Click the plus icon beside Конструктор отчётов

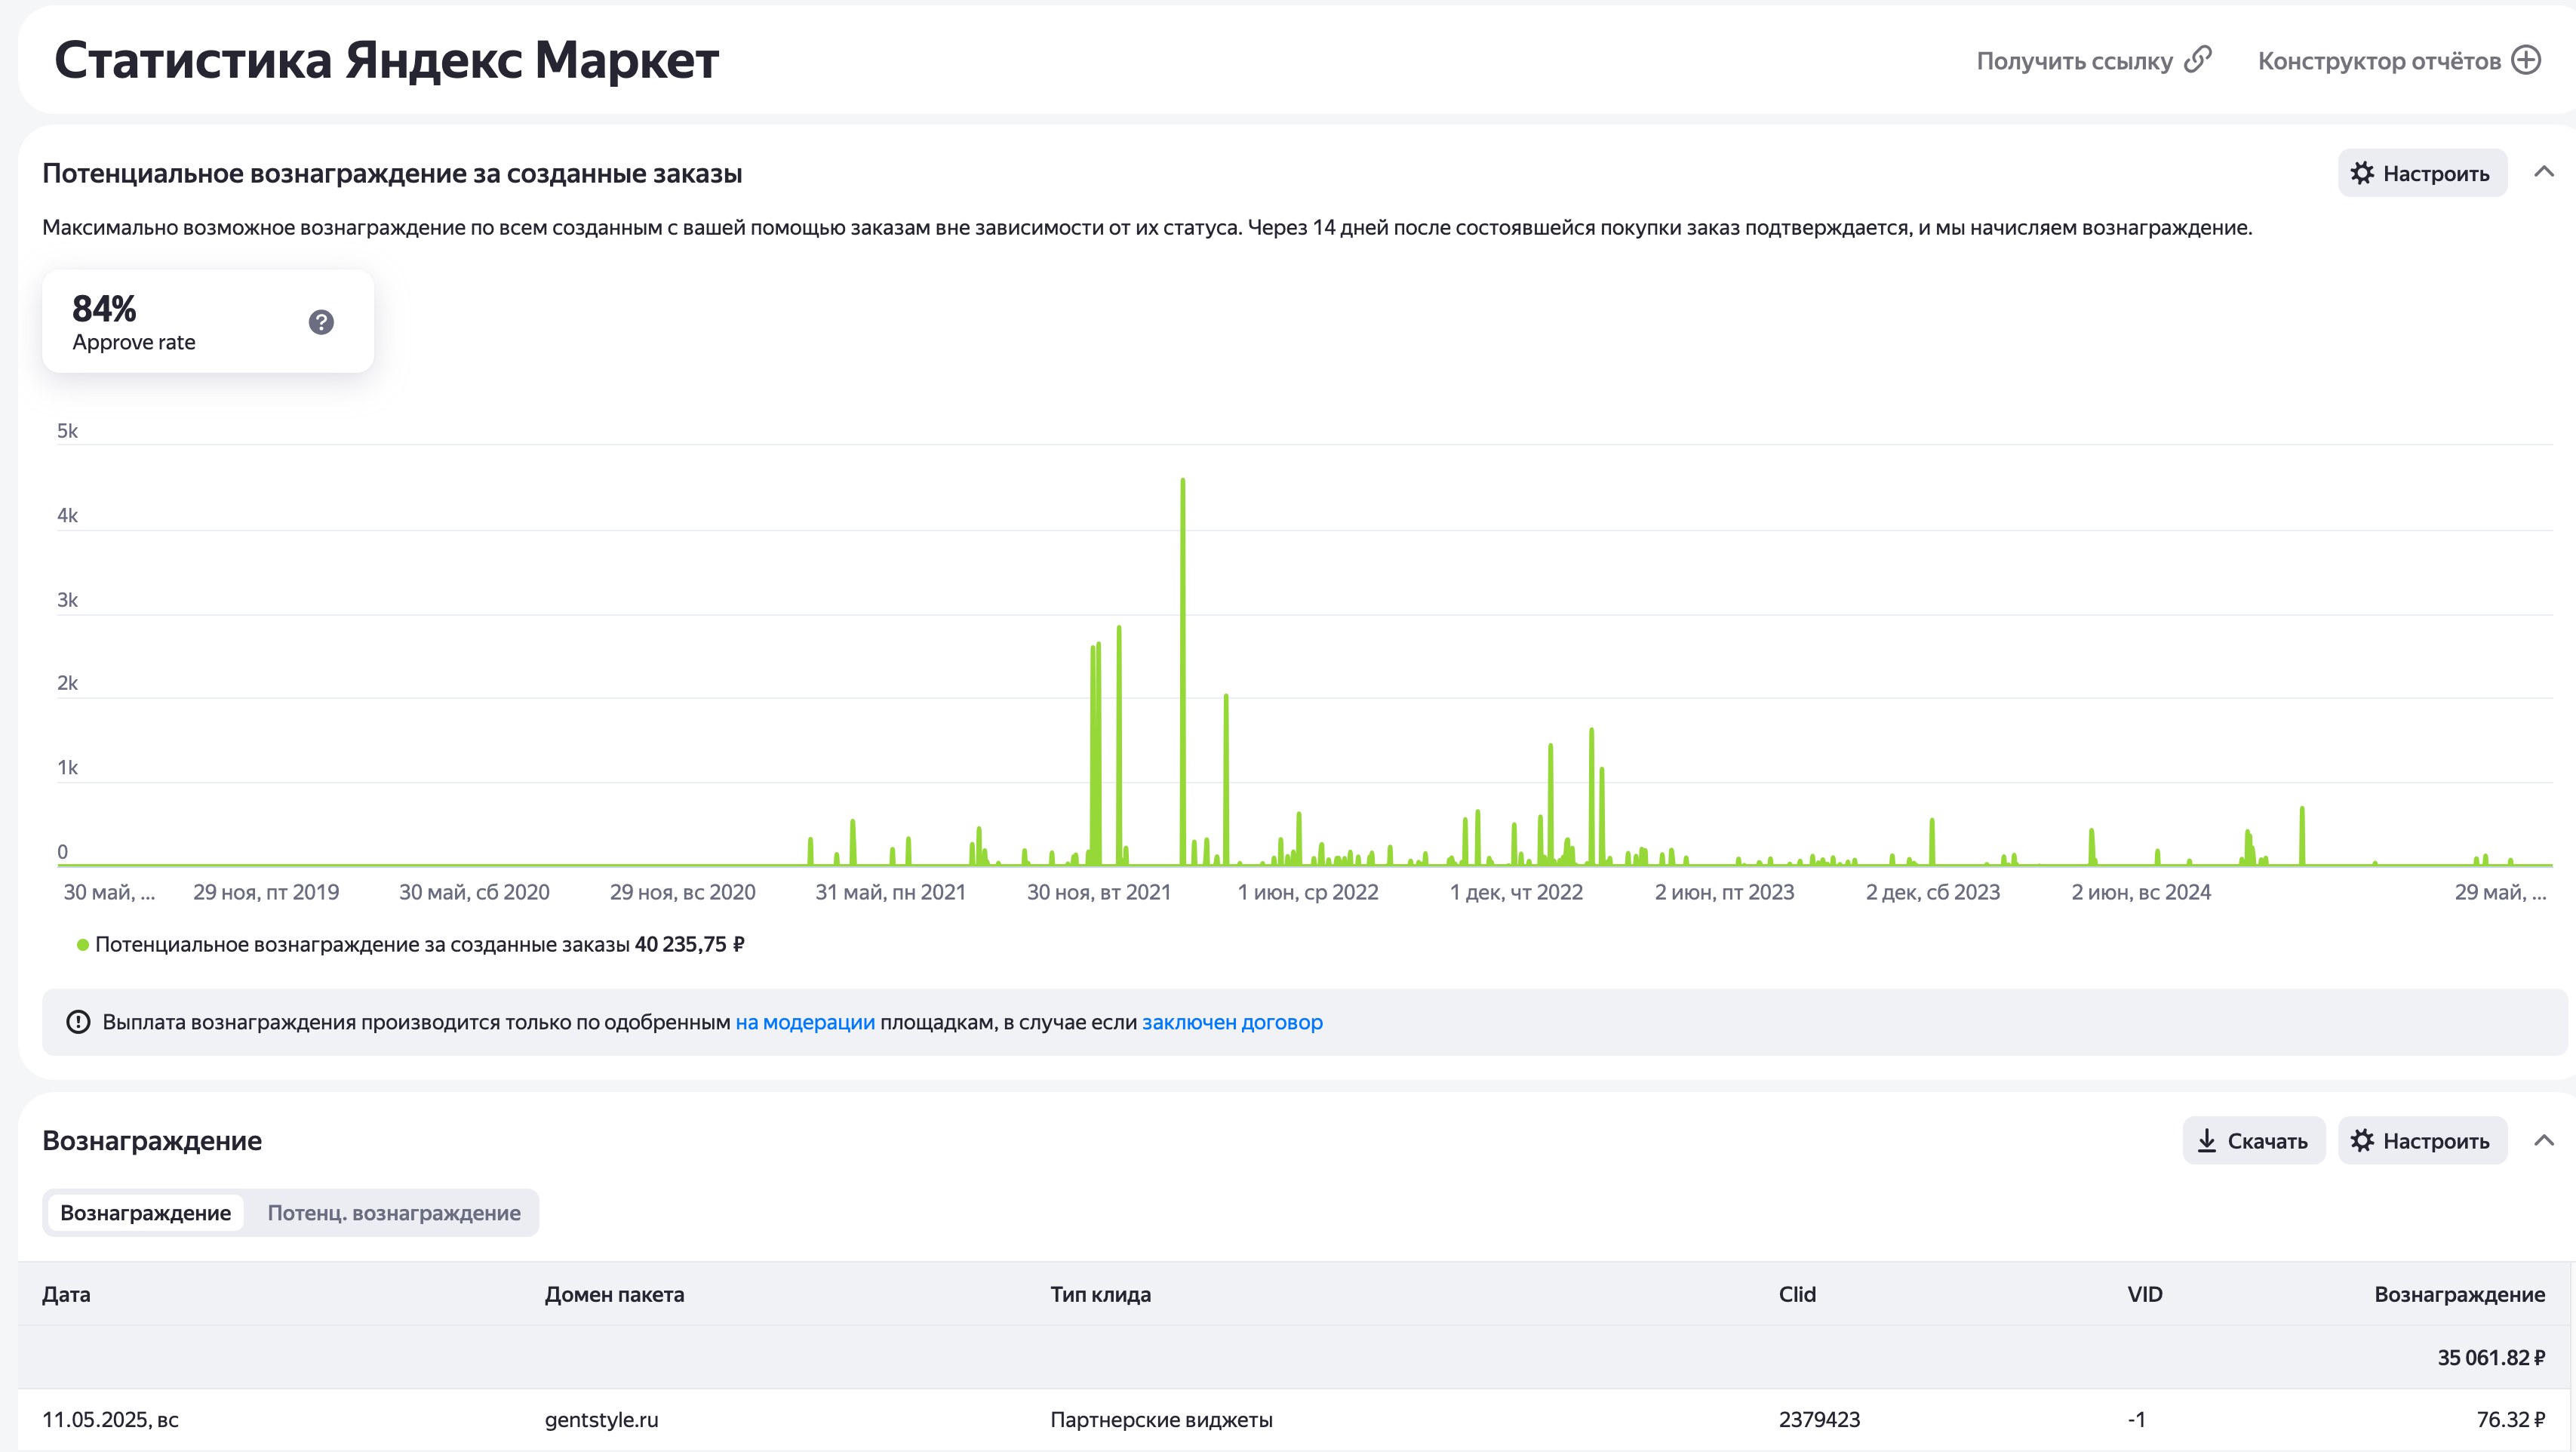click(x=2527, y=60)
